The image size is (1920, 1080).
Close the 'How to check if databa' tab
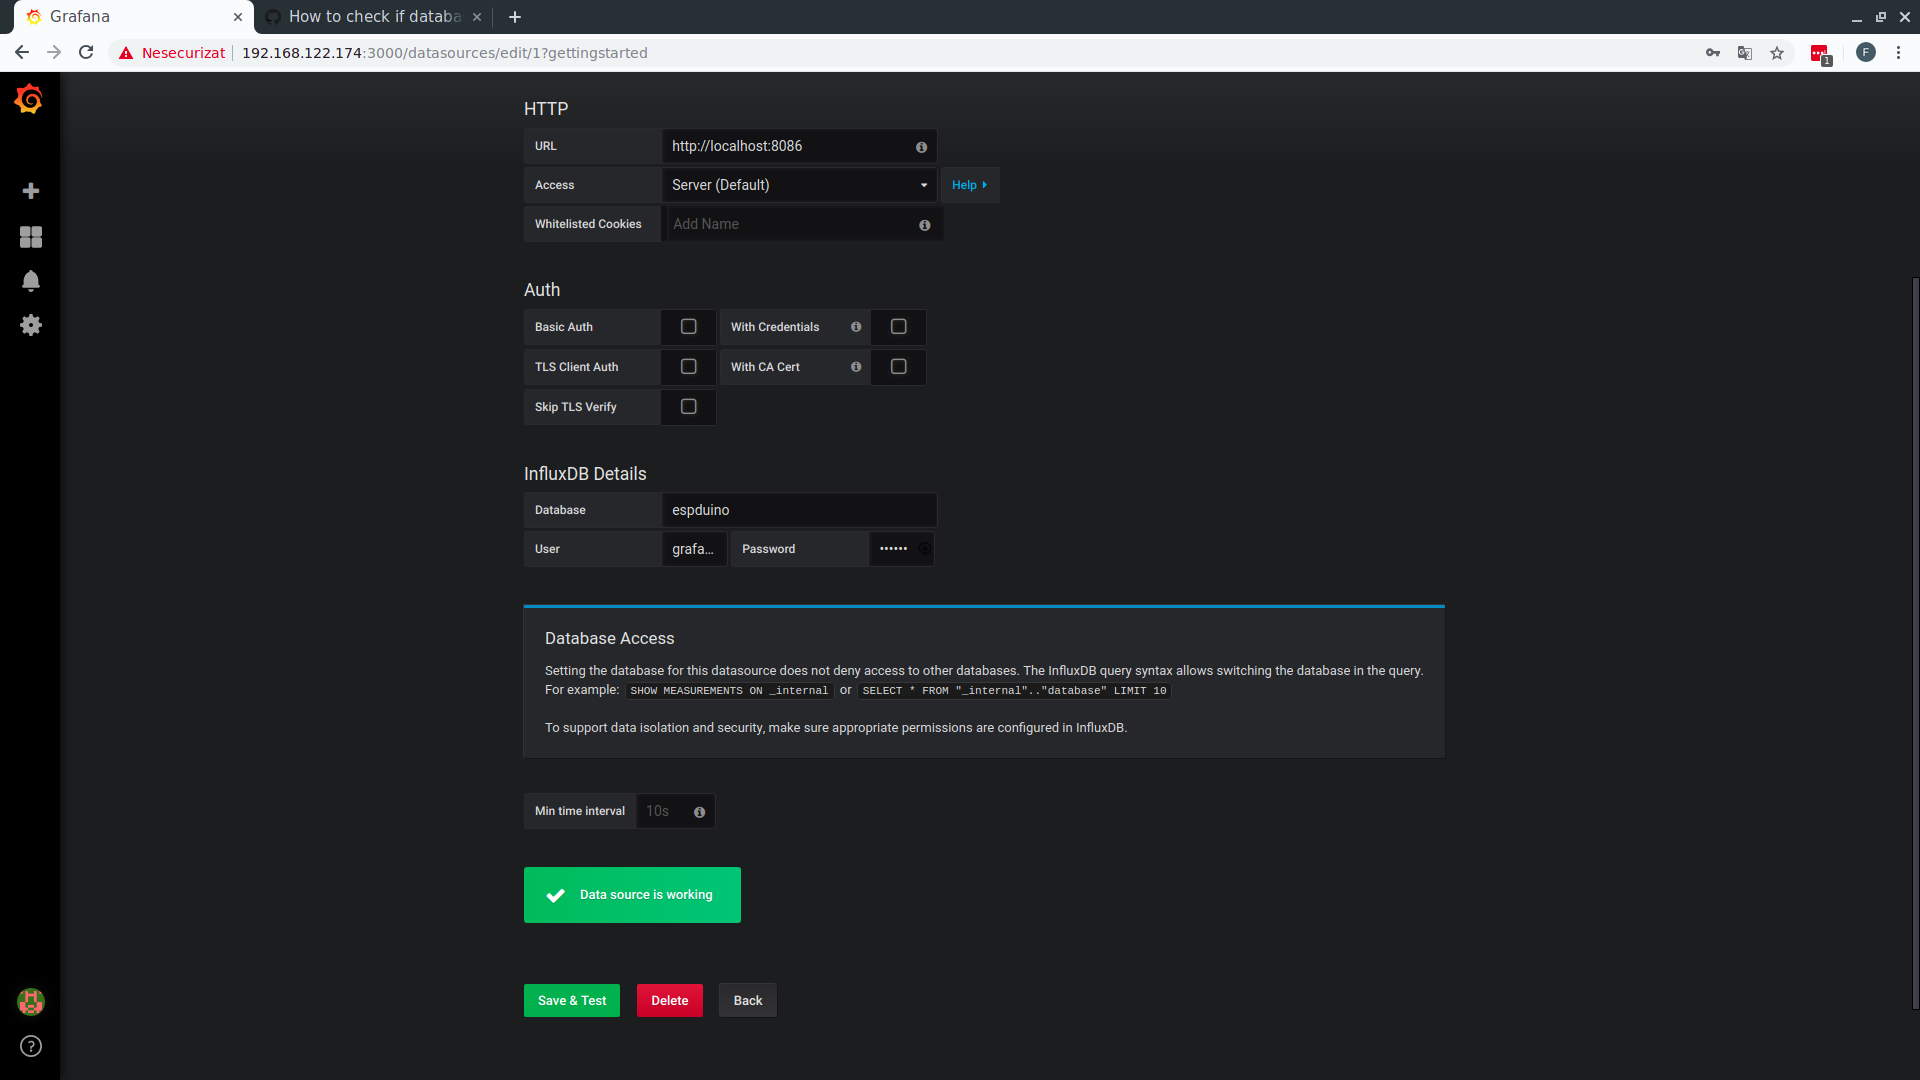coord(477,17)
